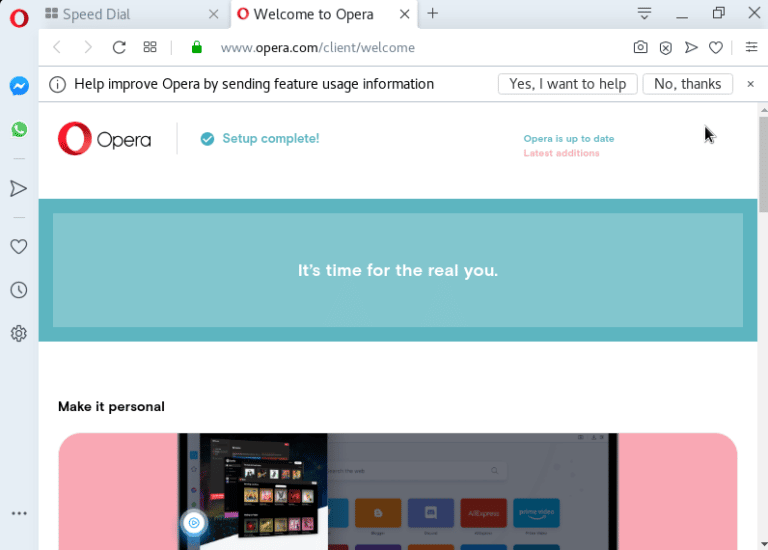Image resolution: width=768 pixels, height=550 pixels.
Task: Go forward to the next page
Action: pos(88,48)
